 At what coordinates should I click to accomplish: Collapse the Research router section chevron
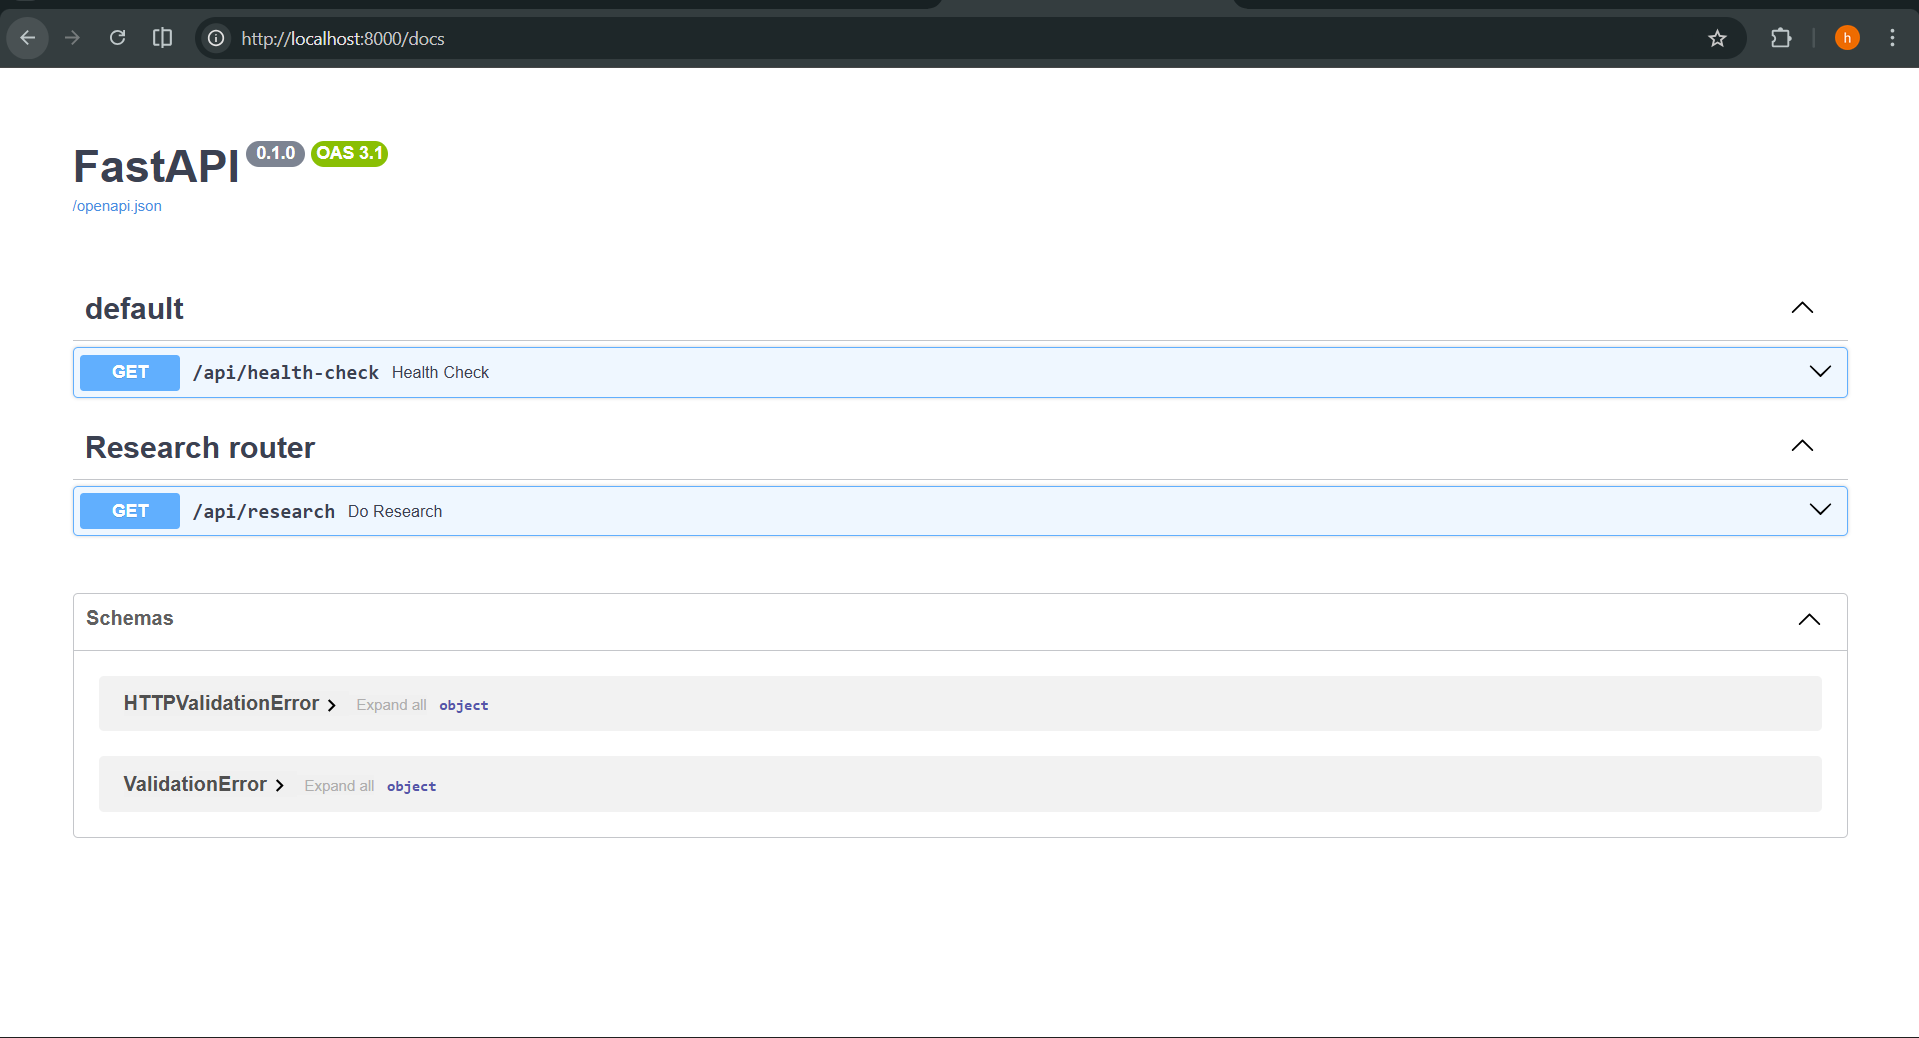tap(1802, 446)
